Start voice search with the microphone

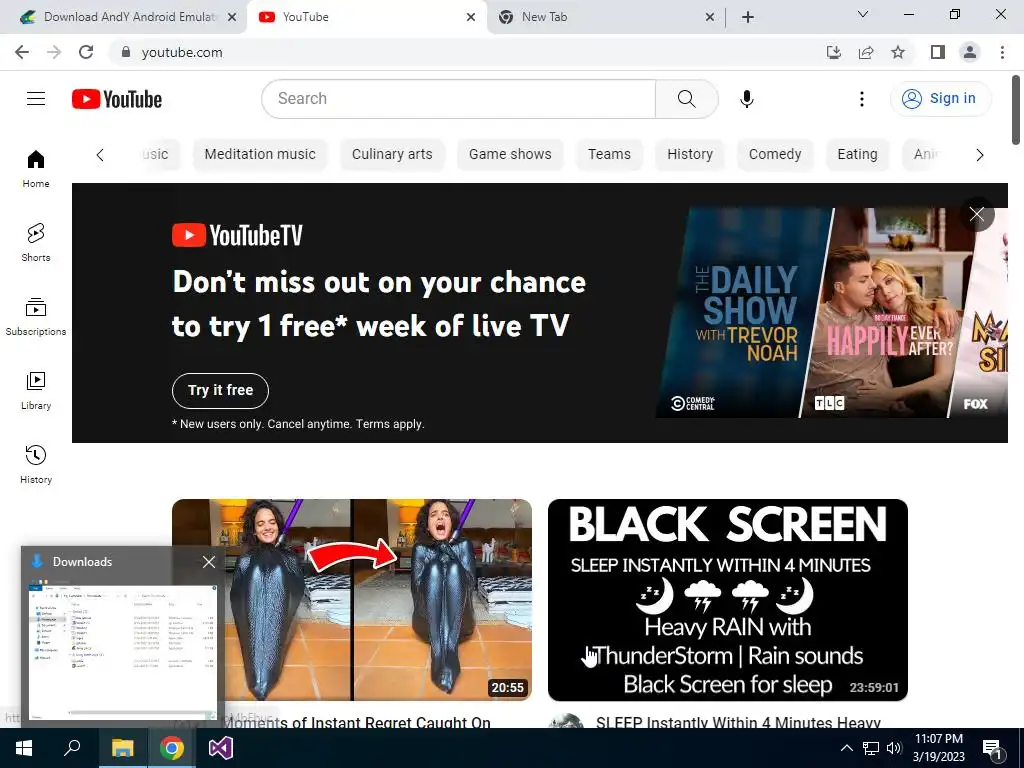click(746, 99)
